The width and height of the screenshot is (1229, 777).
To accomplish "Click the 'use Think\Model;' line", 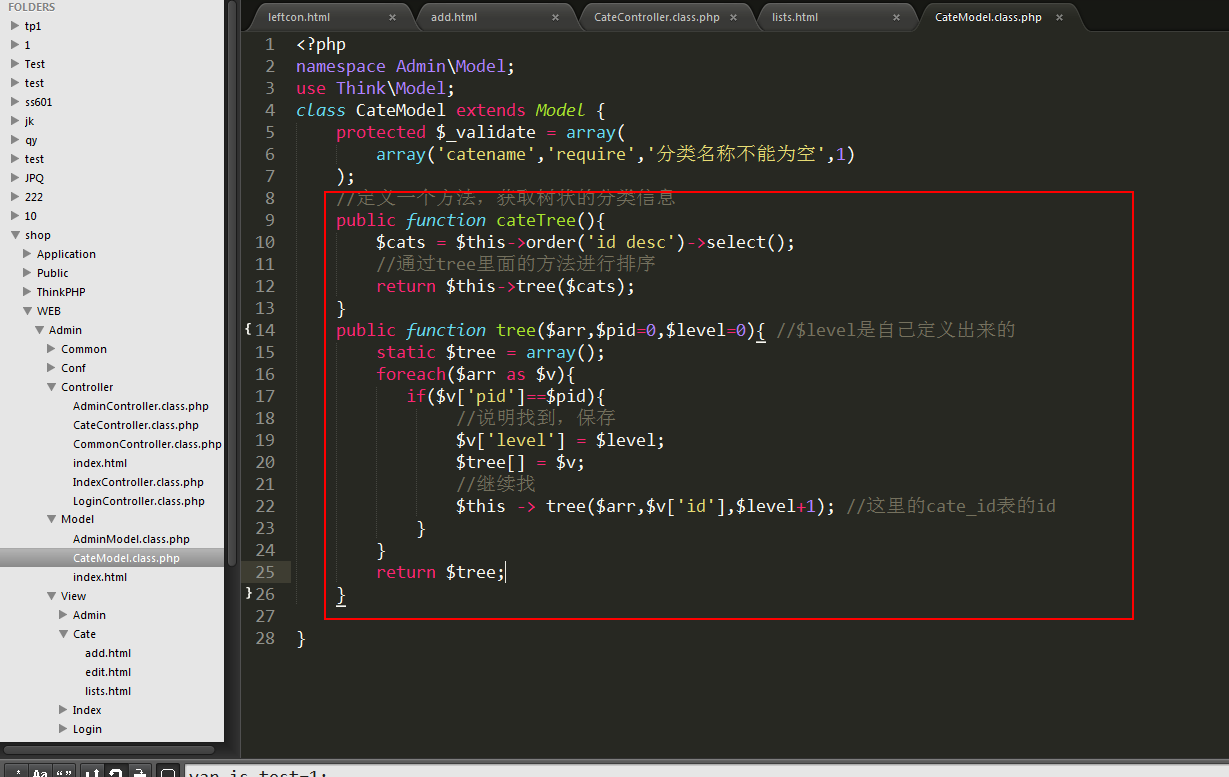I will pos(375,88).
